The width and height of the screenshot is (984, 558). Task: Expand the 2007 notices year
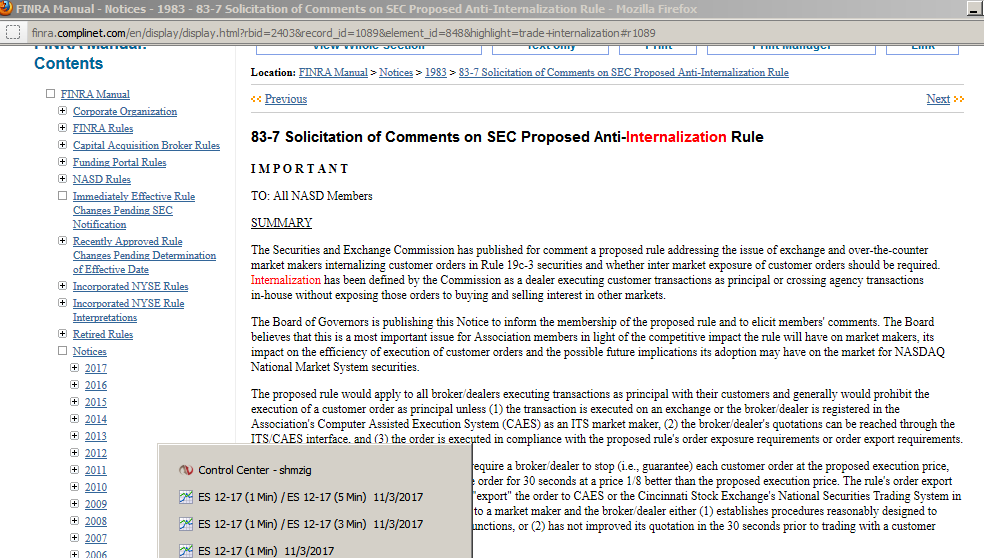[x=74, y=537]
